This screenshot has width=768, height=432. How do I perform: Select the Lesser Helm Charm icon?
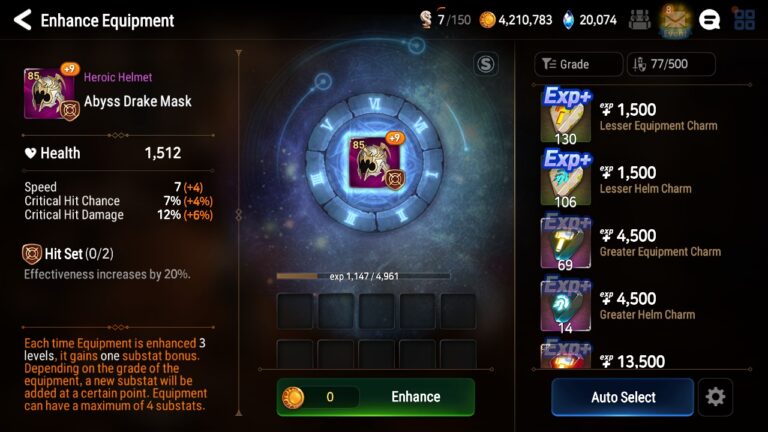566,179
